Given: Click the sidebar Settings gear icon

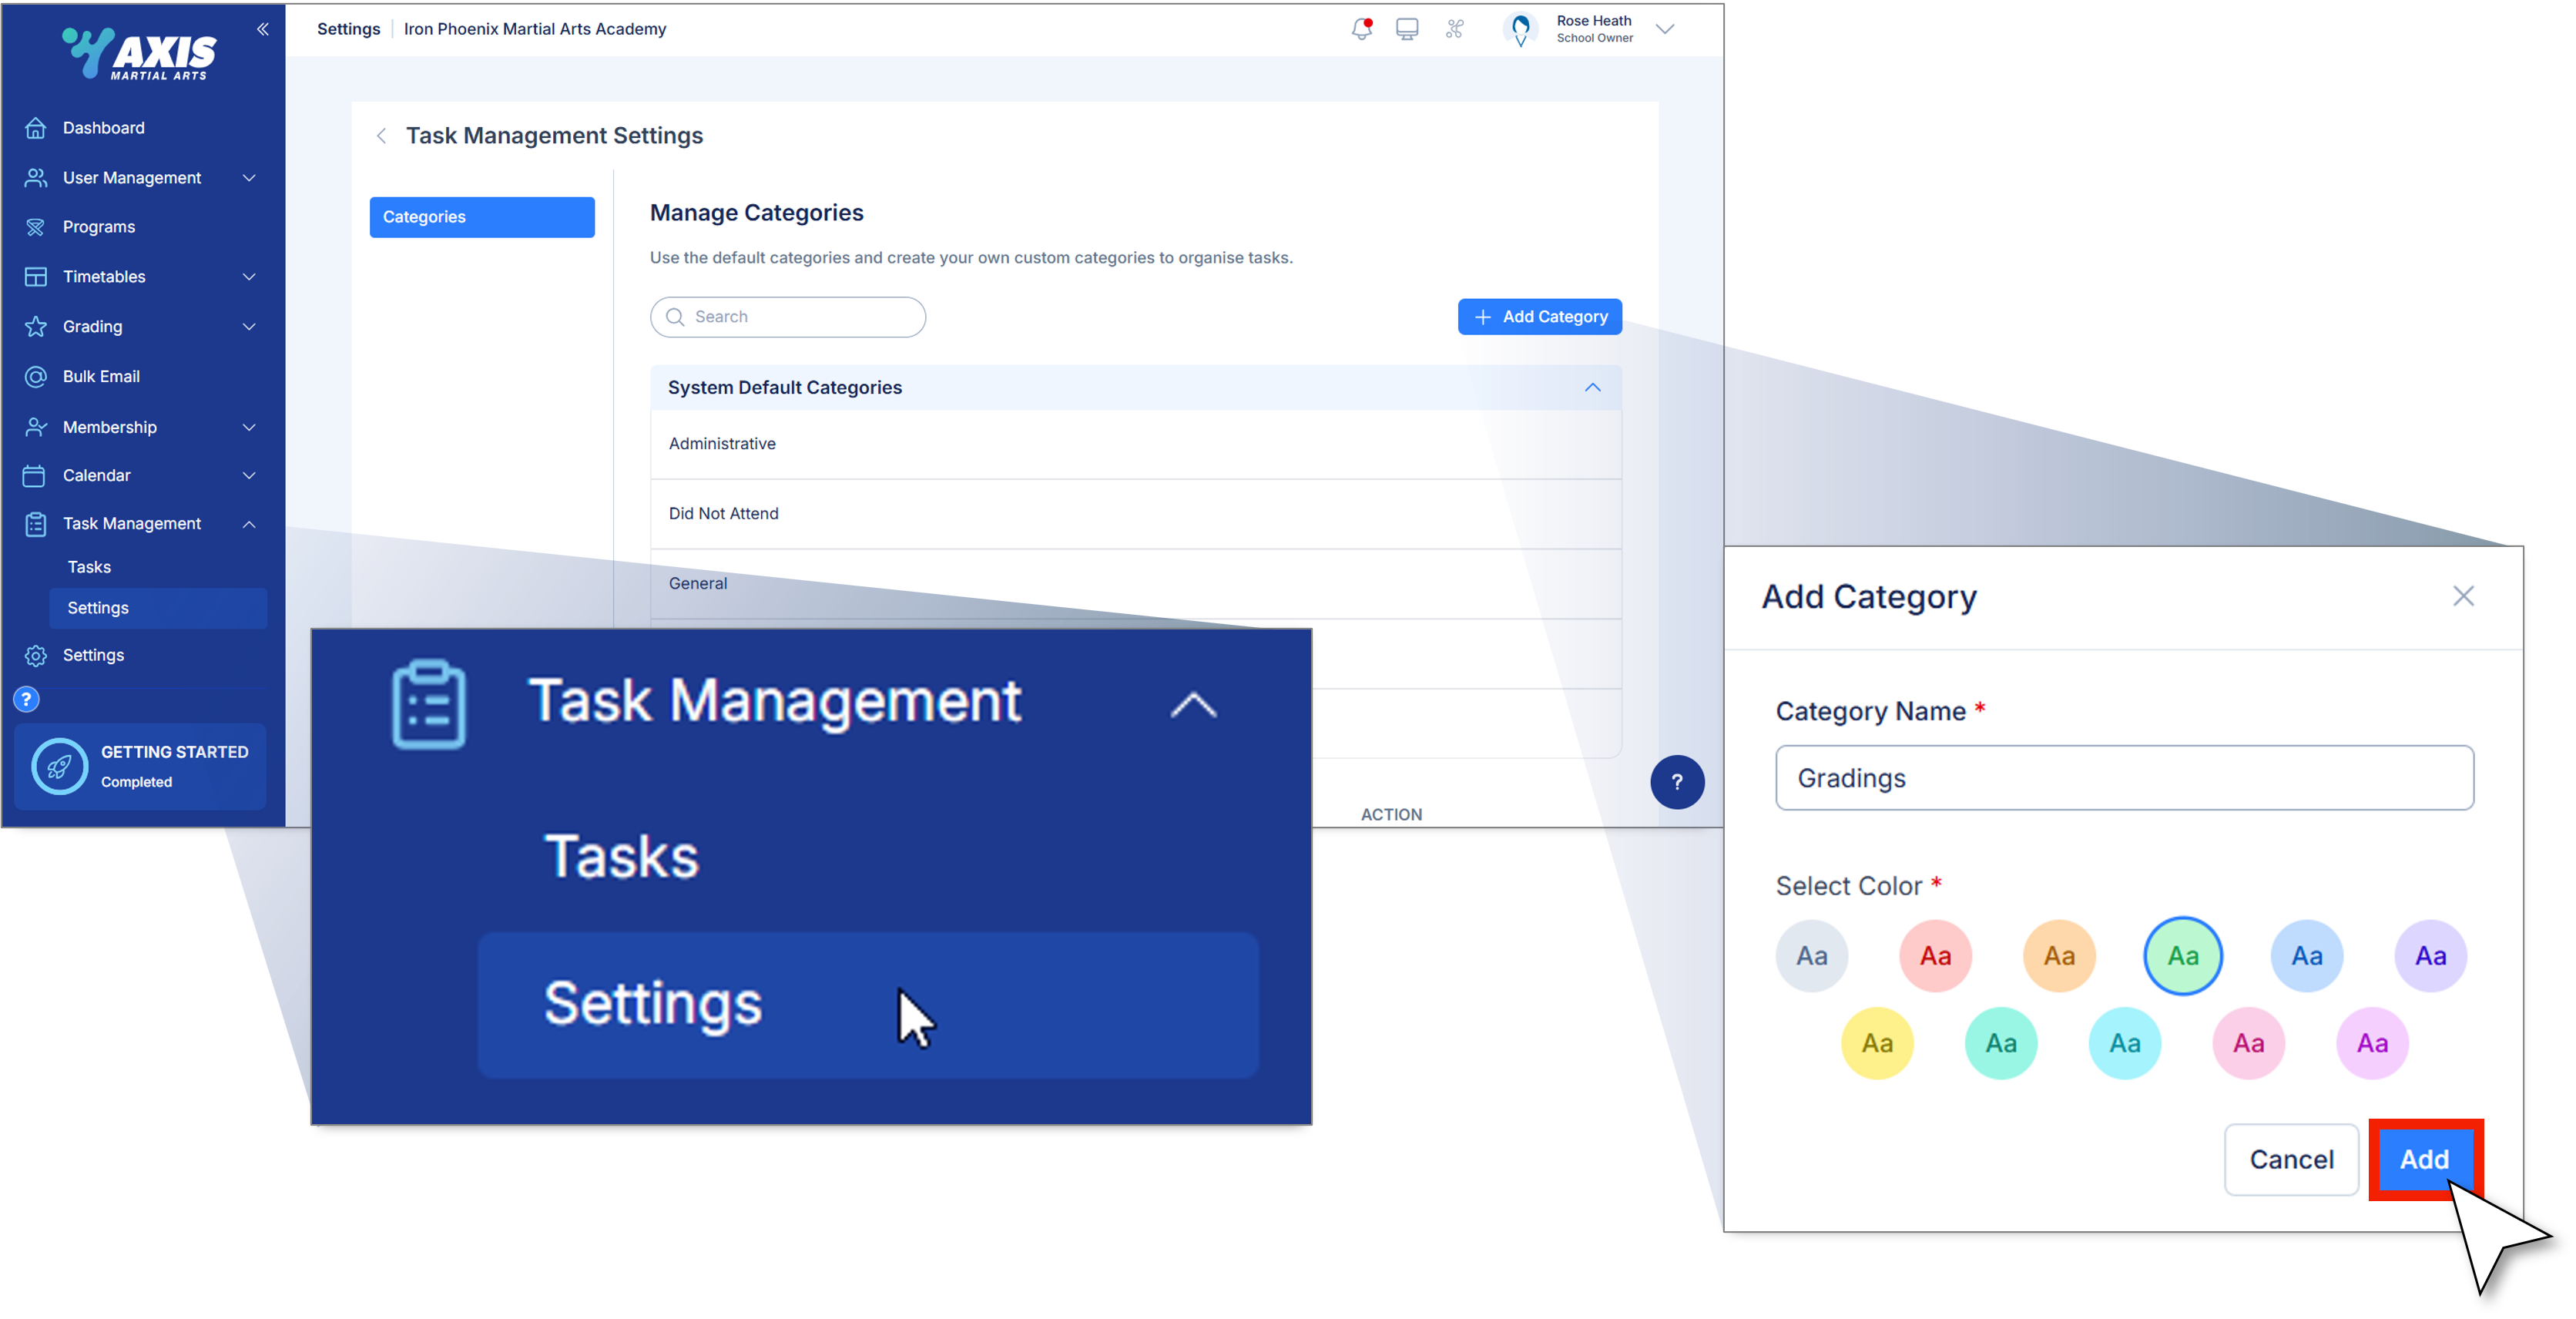Looking at the screenshot, I should point(36,656).
